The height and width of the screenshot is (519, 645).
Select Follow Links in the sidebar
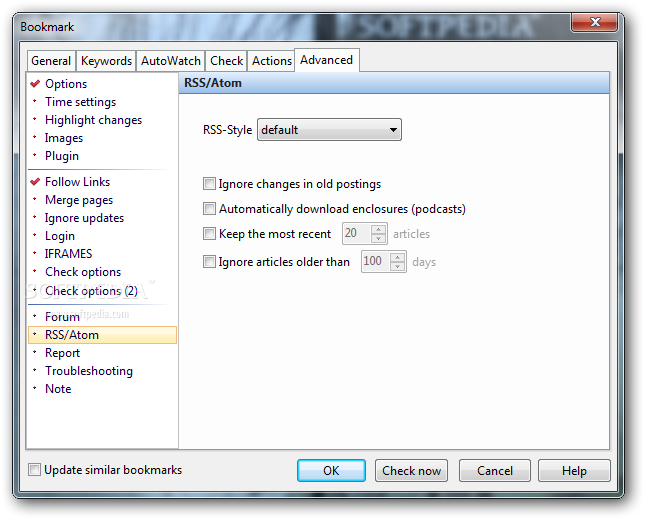click(x=77, y=182)
